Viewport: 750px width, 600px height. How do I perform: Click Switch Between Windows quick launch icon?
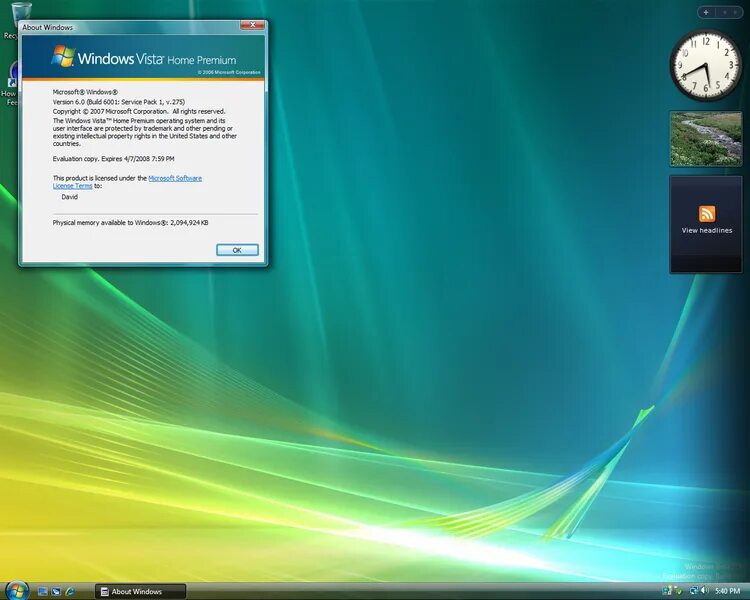pos(56,591)
